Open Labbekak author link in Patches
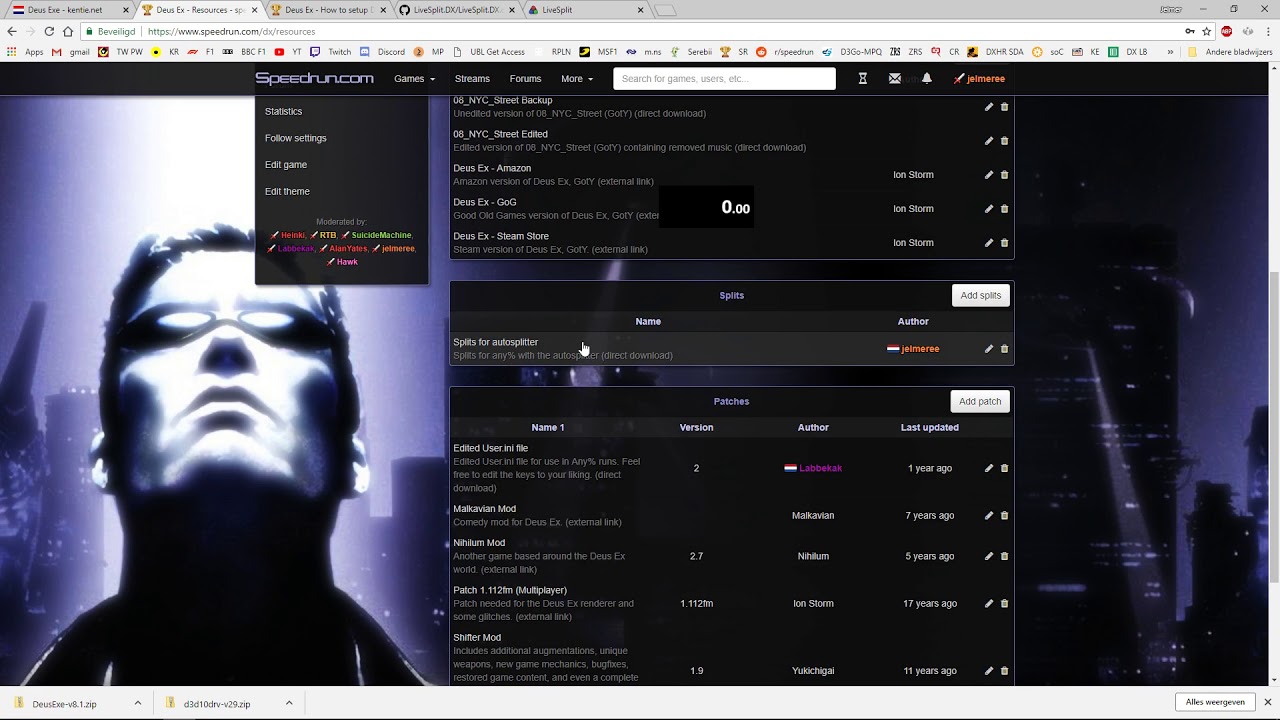 [820, 468]
